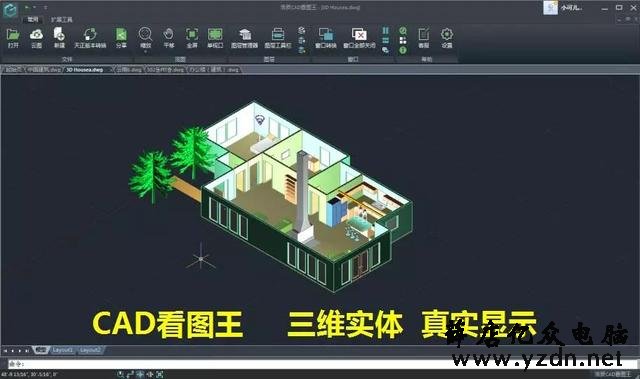The image size is (640, 379).
Task: Switch to the 扩展工具 ribbon tab
Action: 62,19
